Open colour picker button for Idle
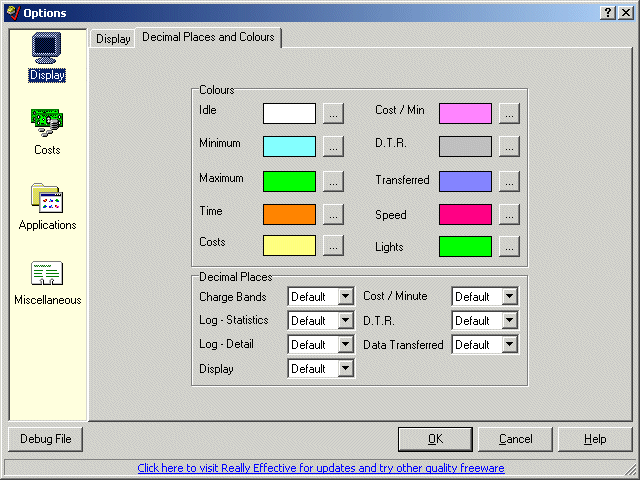640x480 pixels. point(333,113)
